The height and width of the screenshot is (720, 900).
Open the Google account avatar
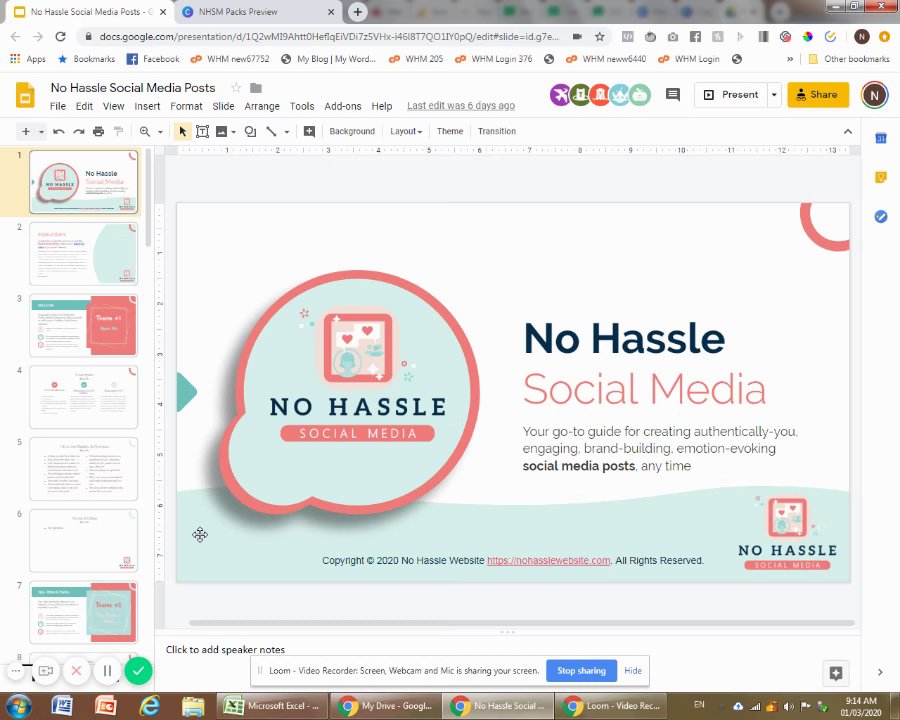click(874, 95)
